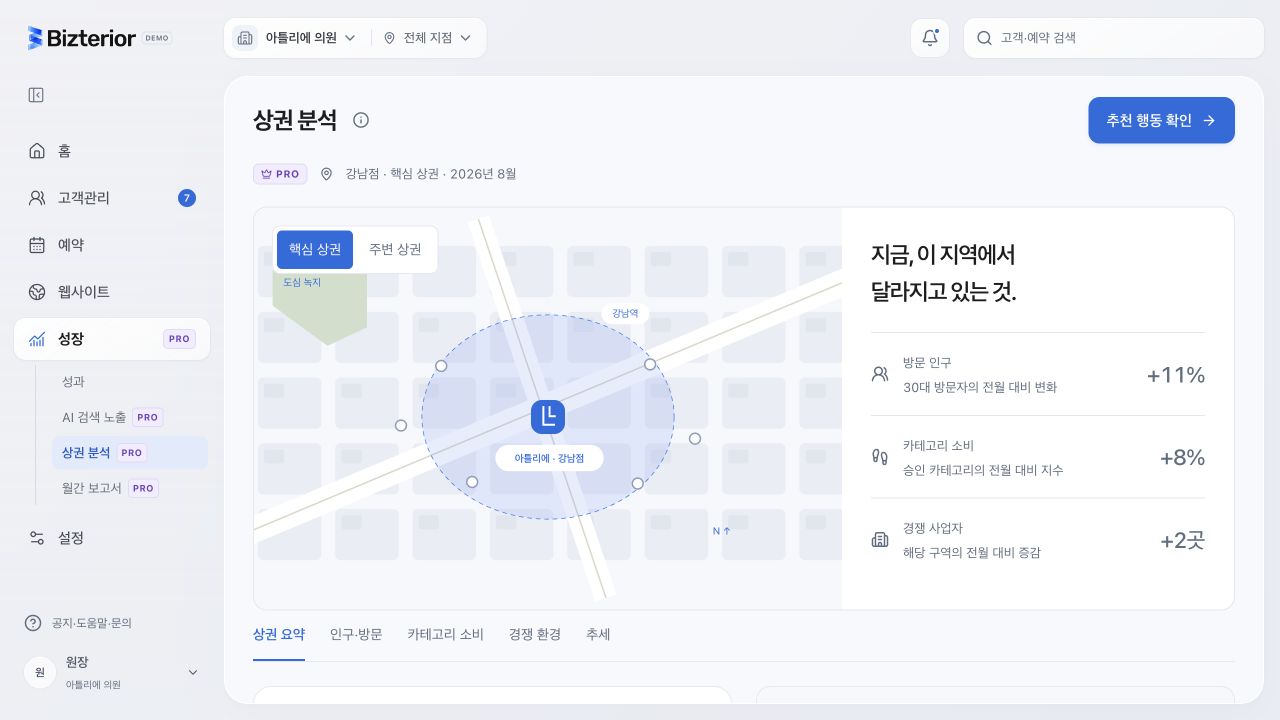
Task: Click the 고객관리 people icon
Action: 37,198
